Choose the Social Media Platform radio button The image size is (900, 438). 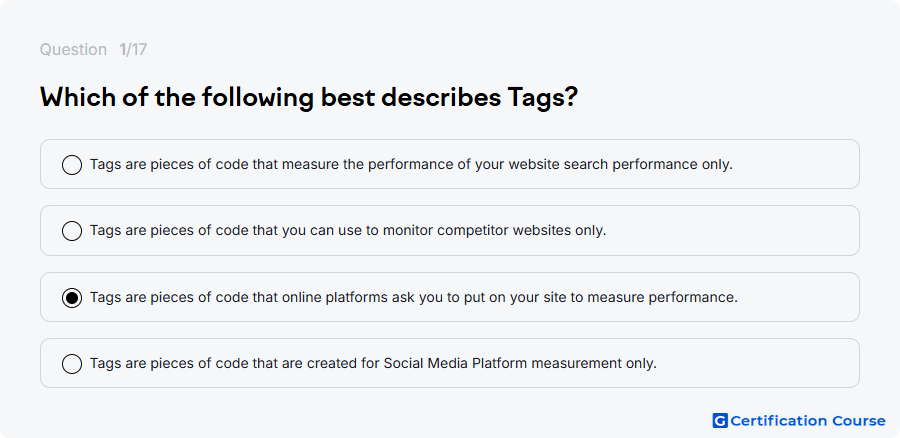coord(72,363)
